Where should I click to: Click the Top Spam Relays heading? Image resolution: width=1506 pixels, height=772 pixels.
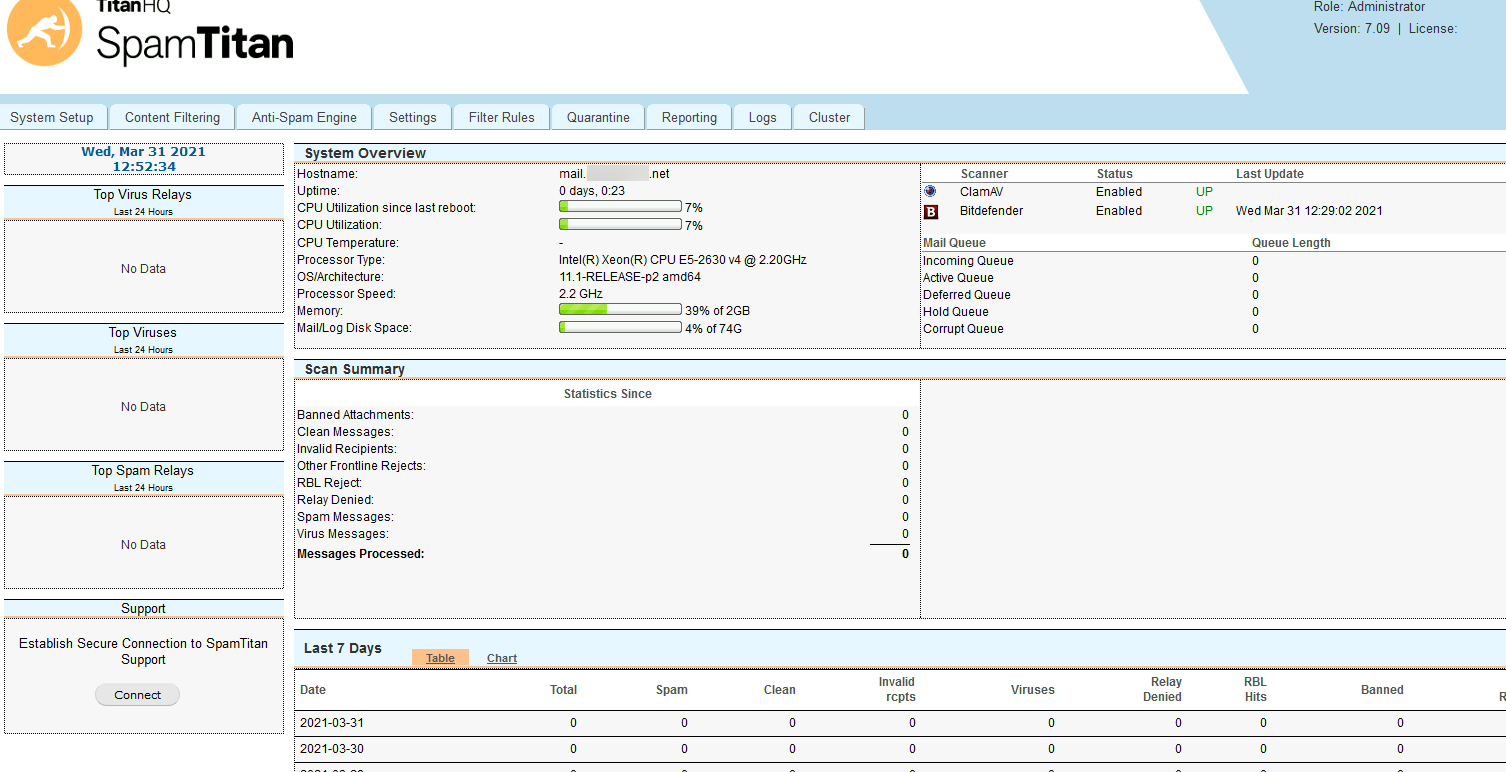click(x=143, y=471)
